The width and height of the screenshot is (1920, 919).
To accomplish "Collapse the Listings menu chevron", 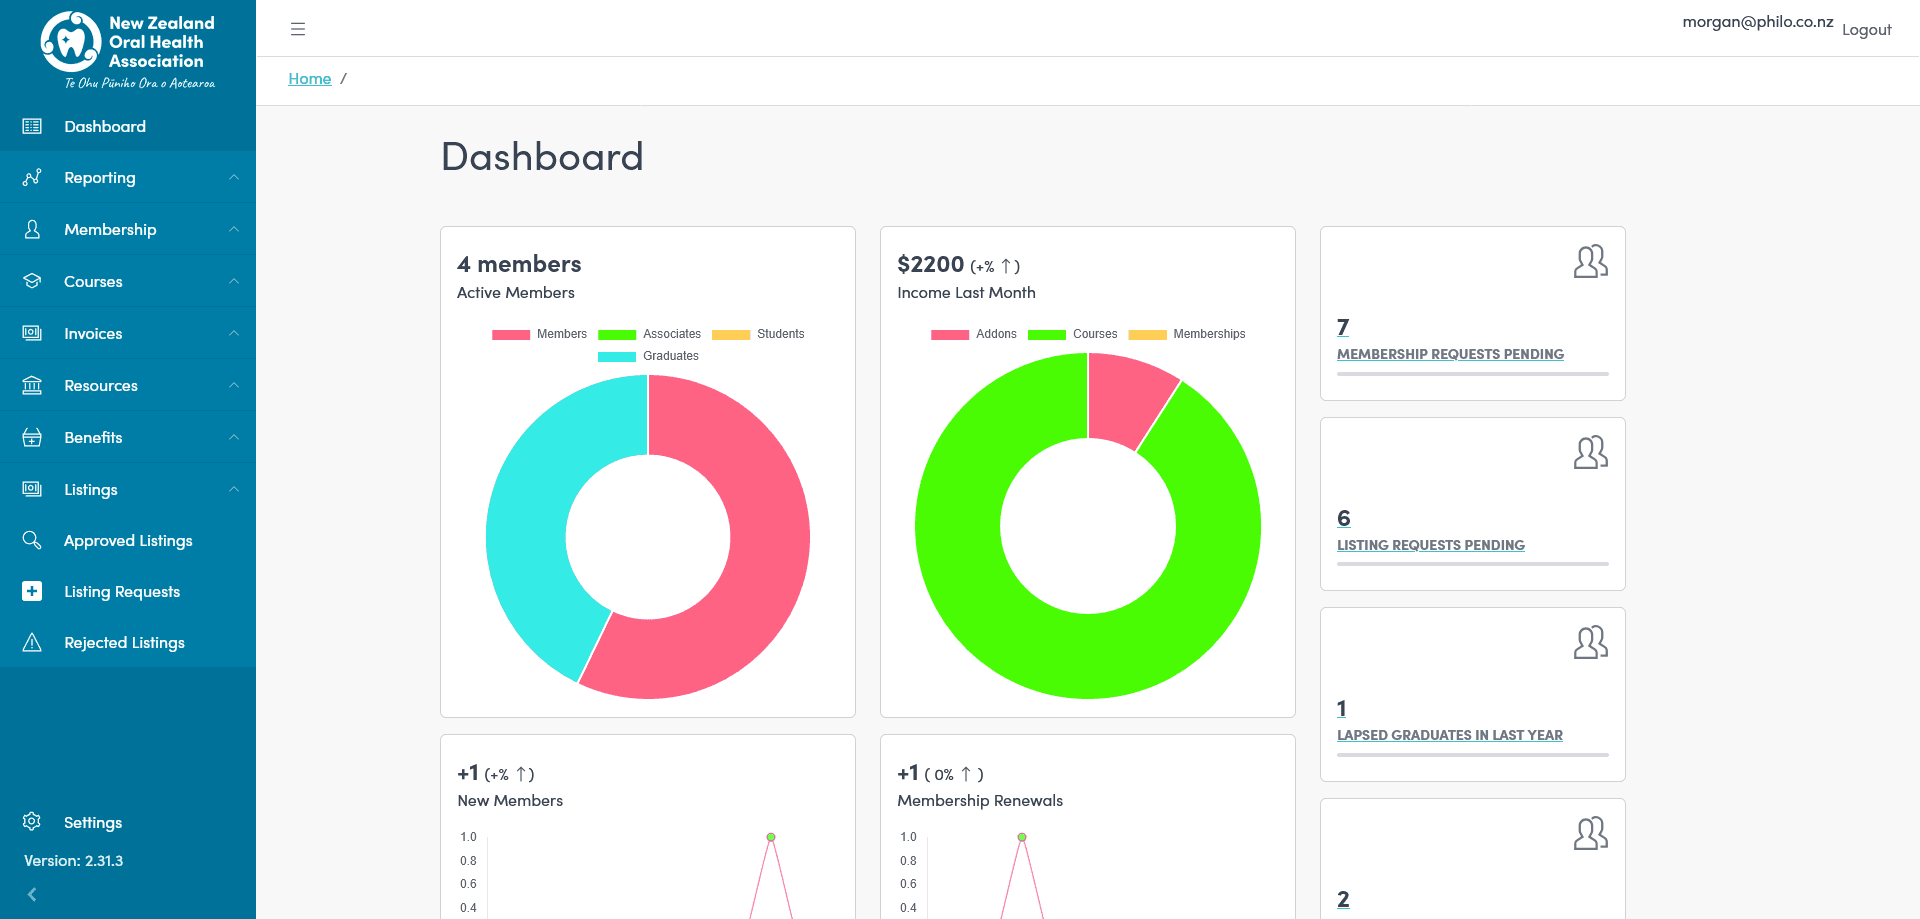I will click(x=234, y=489).
